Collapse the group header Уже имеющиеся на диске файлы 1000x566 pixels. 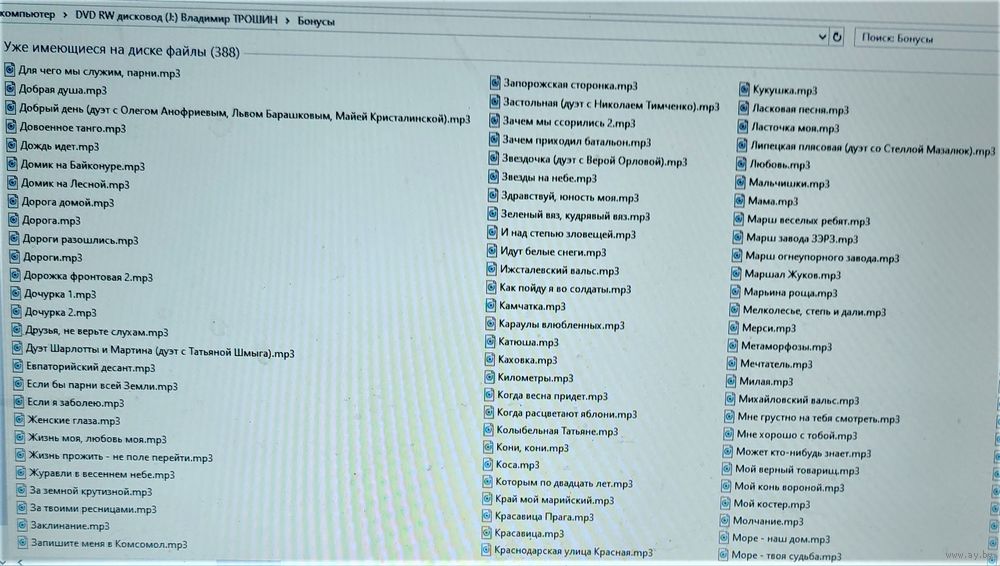pyautogui.click(x=121, y=50)
